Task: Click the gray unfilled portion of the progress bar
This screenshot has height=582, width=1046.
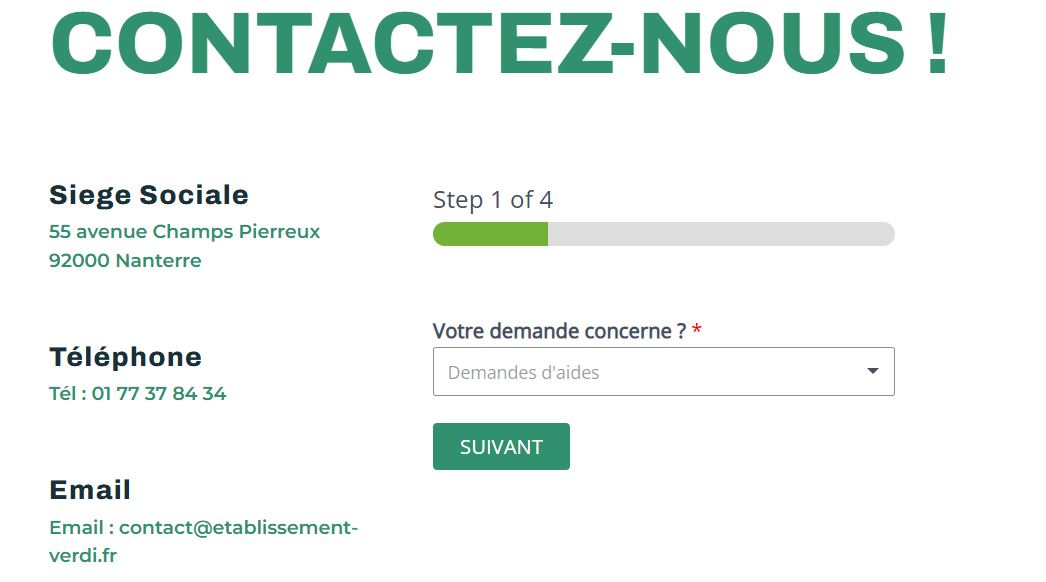Action: pyautogui.click(x=720, y=234)
